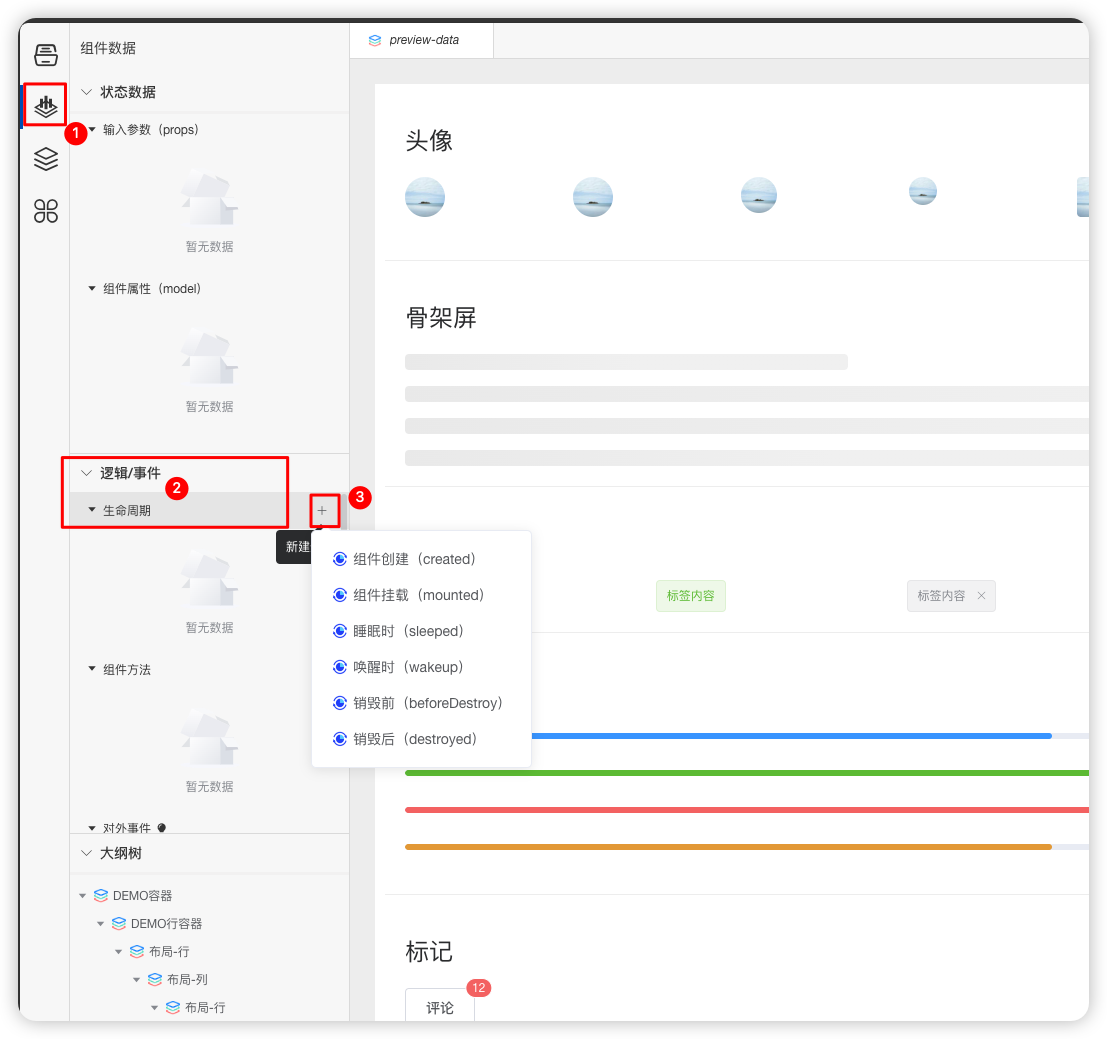The height and width of the screenshot is (1039, 1107).
Task: Choose 销毁前 (beforeDestroy) from menu
Action: pos(421,703)
